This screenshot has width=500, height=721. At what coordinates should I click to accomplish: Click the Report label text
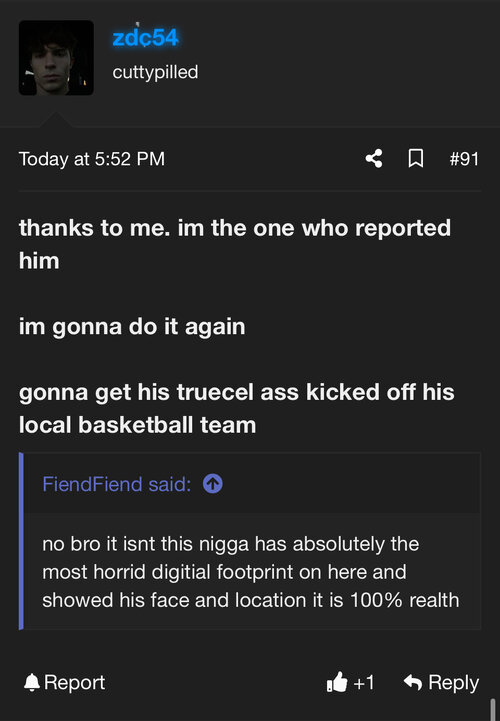75,682
